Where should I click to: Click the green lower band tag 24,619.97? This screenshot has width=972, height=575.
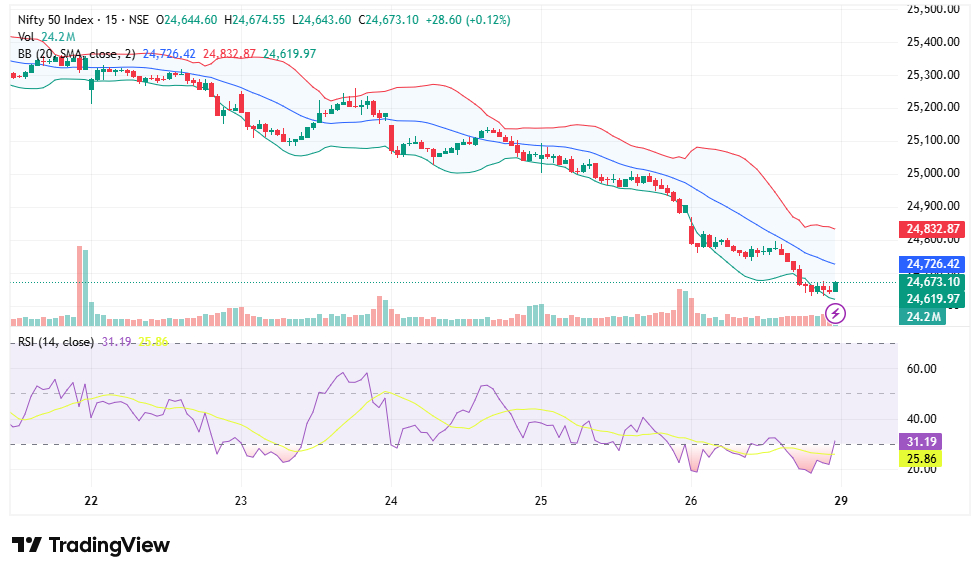click(933, 299)
